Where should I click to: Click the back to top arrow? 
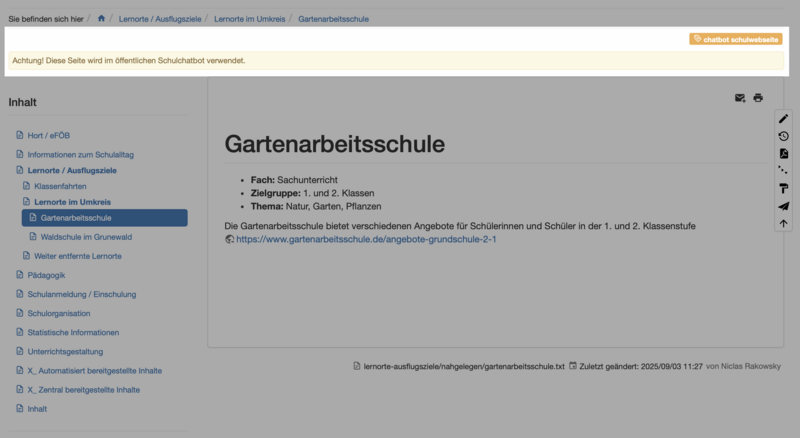tap(783, 223)
